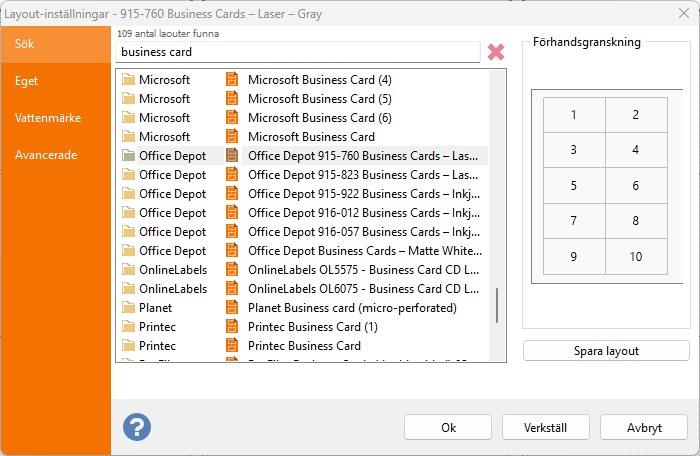This screenshot has height=456, width=700.
Task: Select Microsoft Business Card (6) layout
Action: 320,117
